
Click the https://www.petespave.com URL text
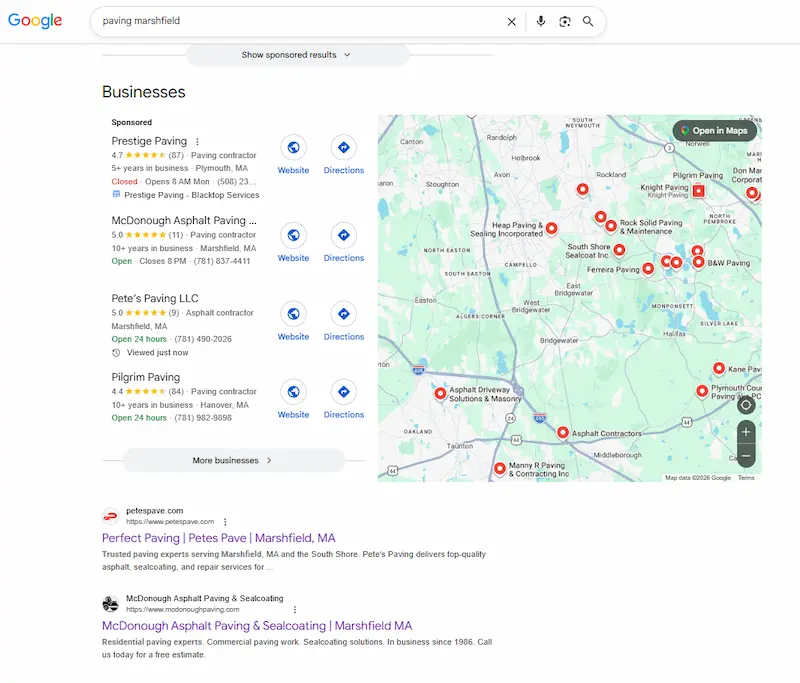coord(170,522)
